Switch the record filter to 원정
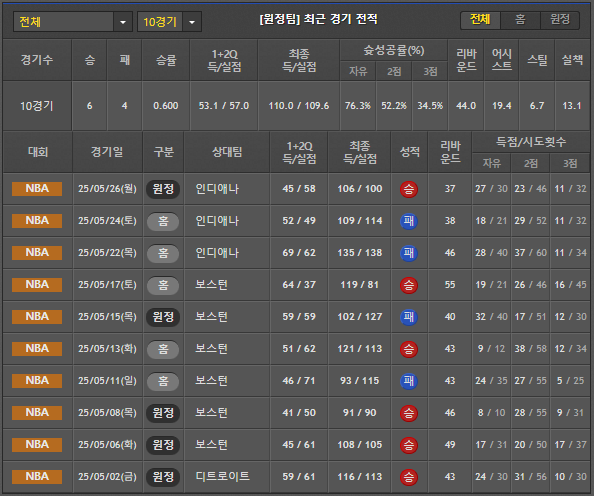594x496 pixels. [x=560, y=20]
